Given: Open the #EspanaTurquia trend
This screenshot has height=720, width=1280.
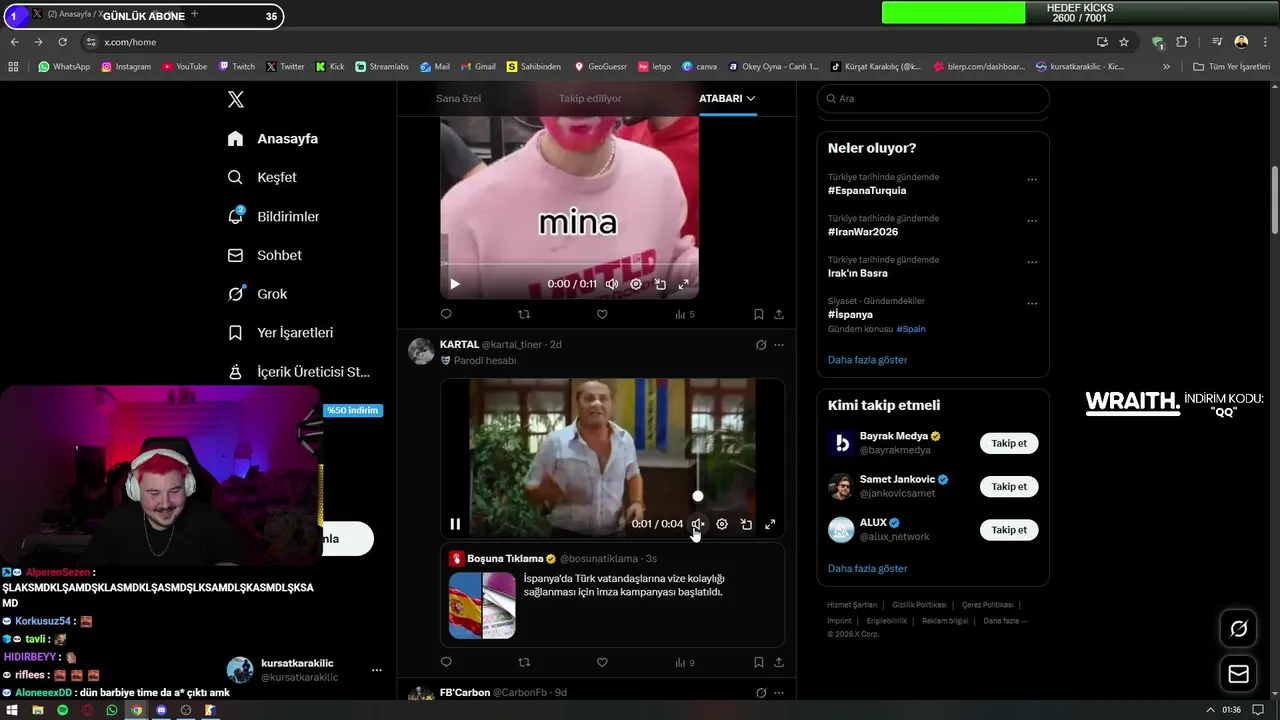Looking at the screenshot, I should (x=867, y=190).
